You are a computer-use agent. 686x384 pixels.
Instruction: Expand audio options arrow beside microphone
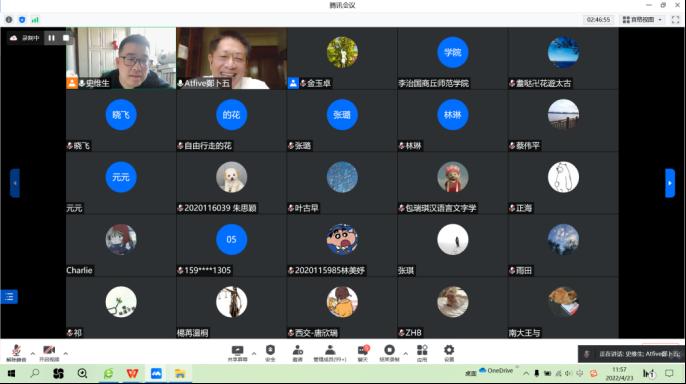[32, 353]
